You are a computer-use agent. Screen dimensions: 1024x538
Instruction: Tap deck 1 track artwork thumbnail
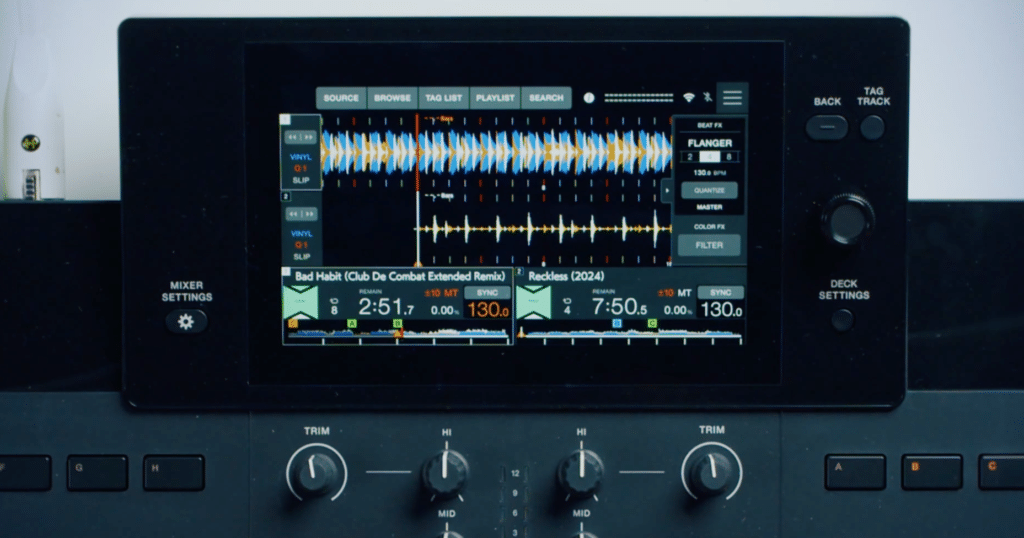(301, 303)
